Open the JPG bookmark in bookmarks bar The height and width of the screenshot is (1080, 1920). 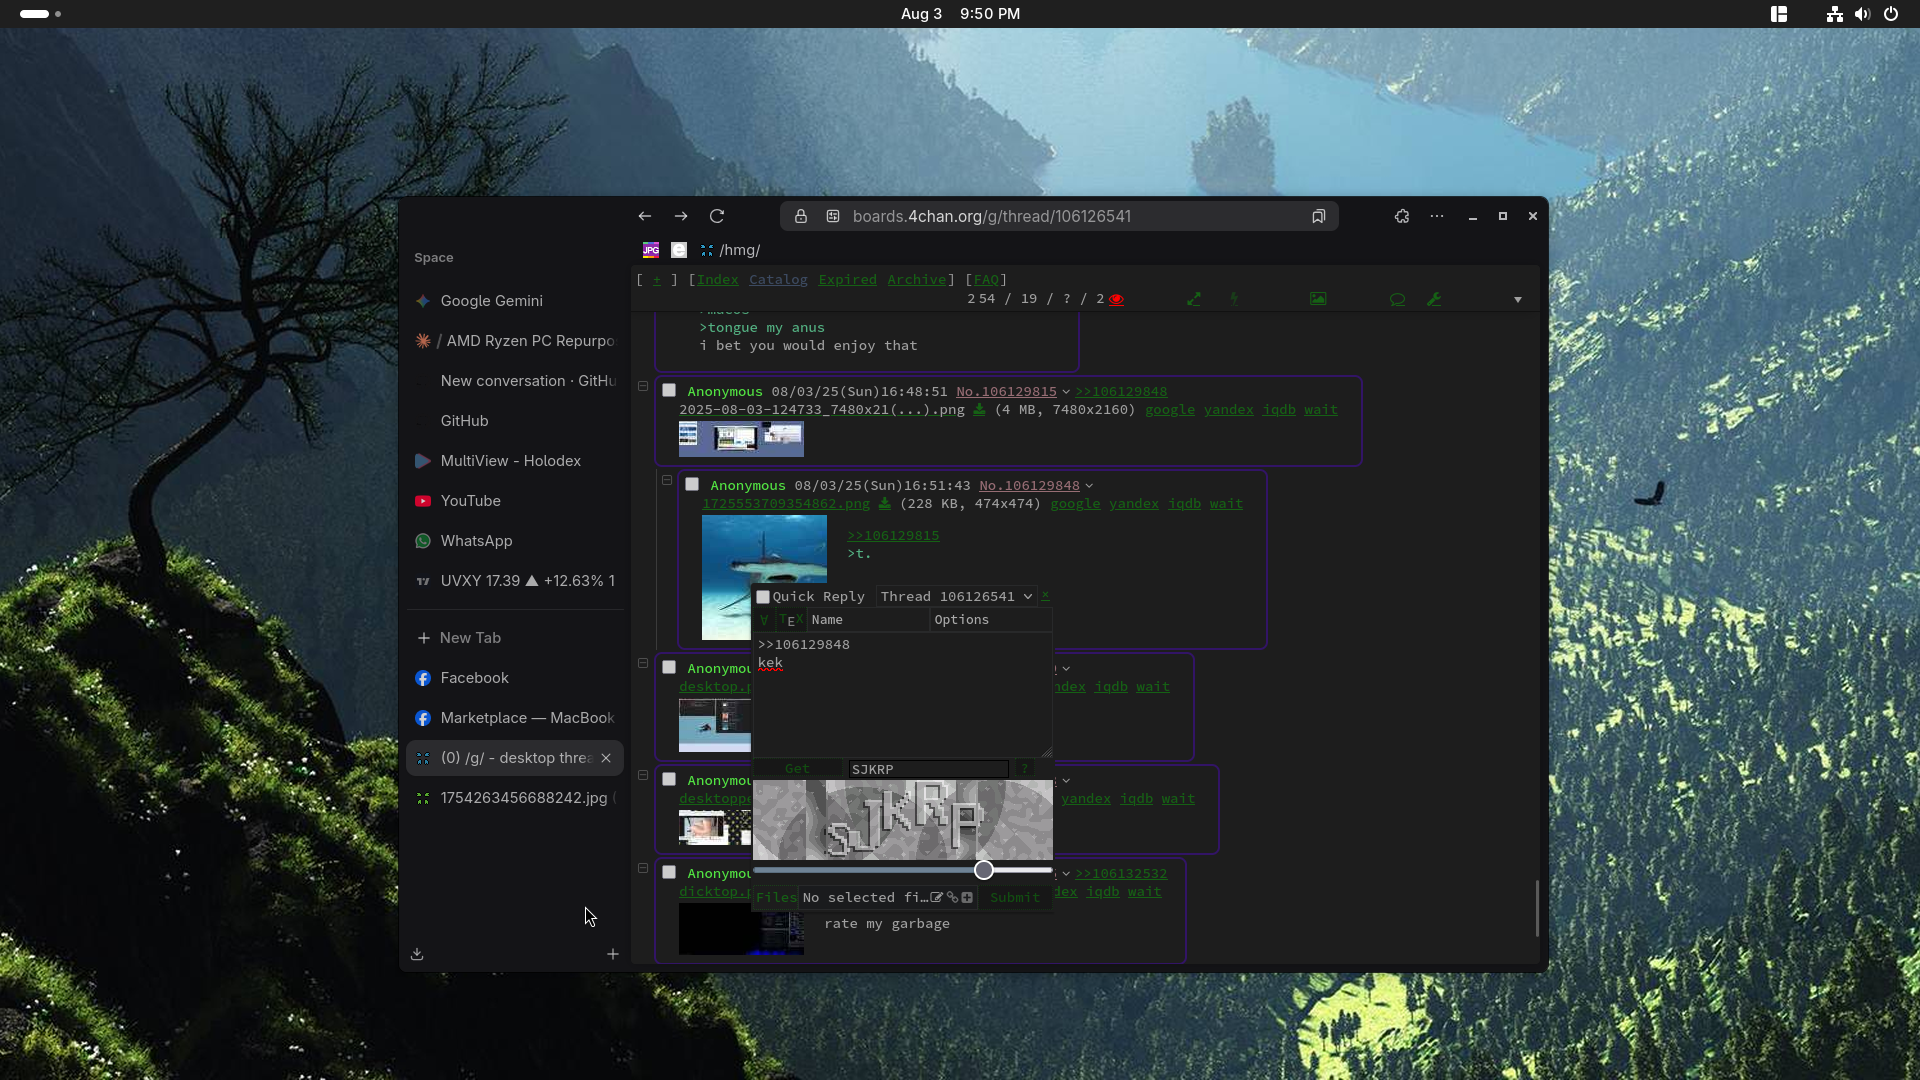(x=651, y=250)
